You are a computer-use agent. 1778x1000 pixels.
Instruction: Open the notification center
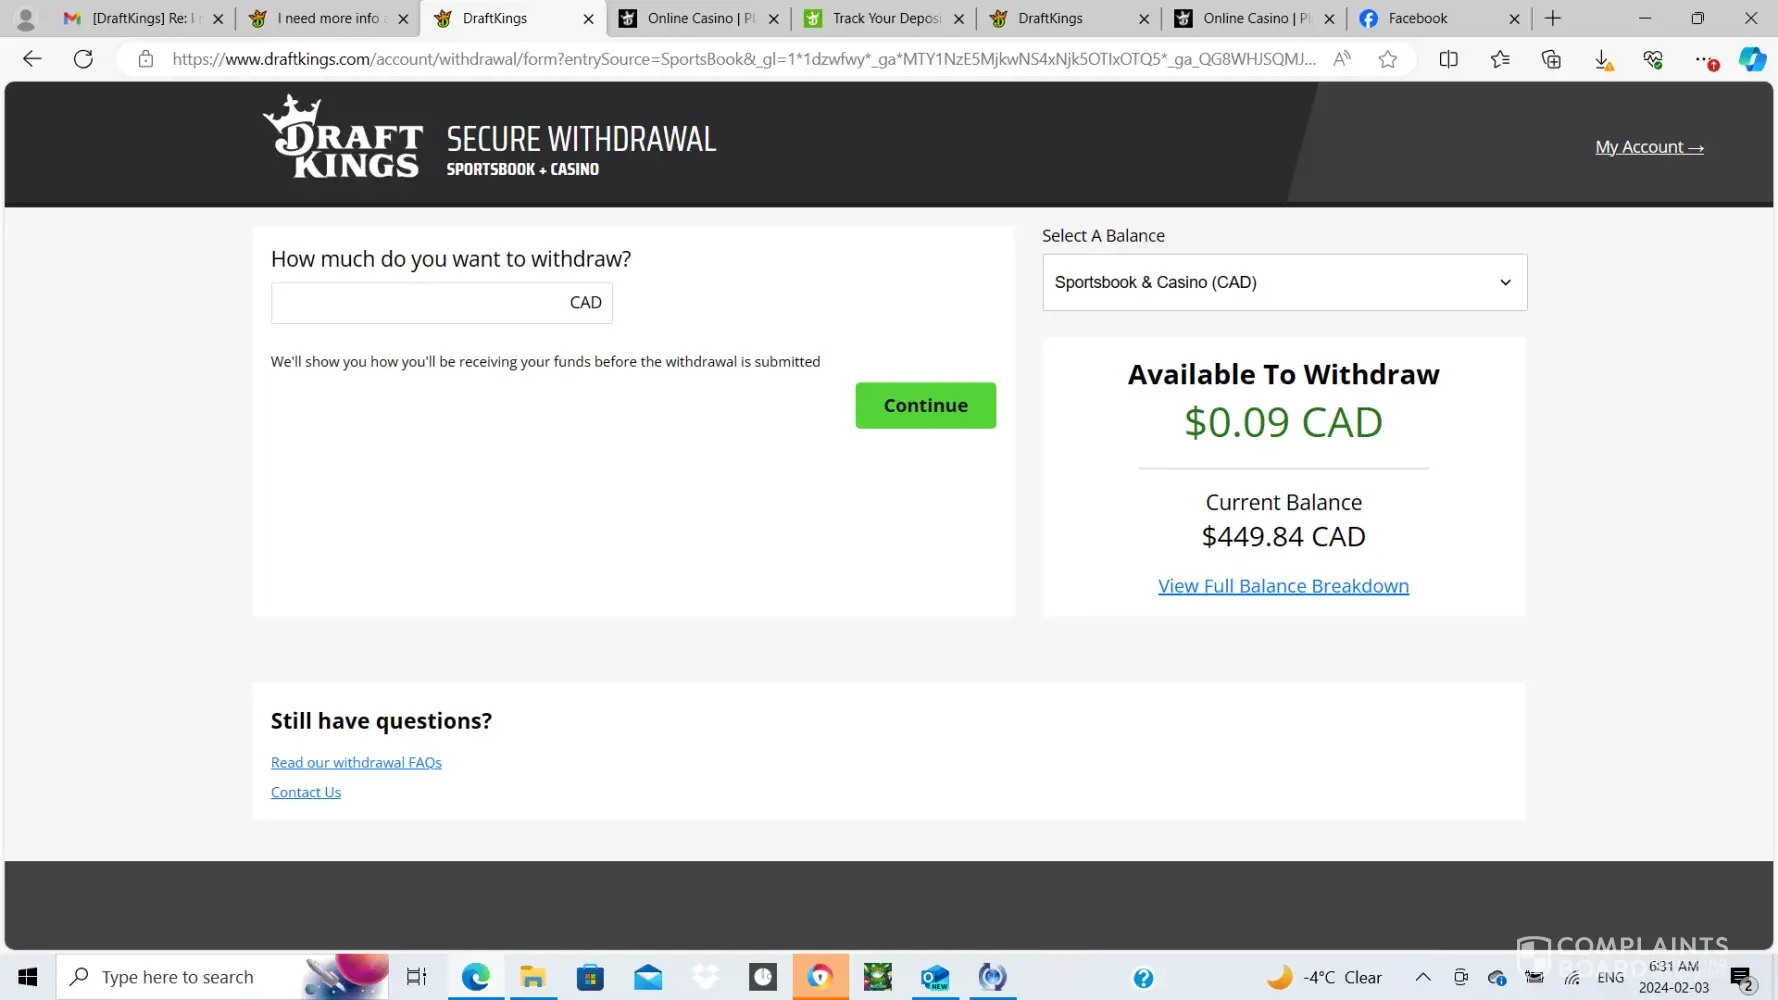click(x=1741, y=978)
